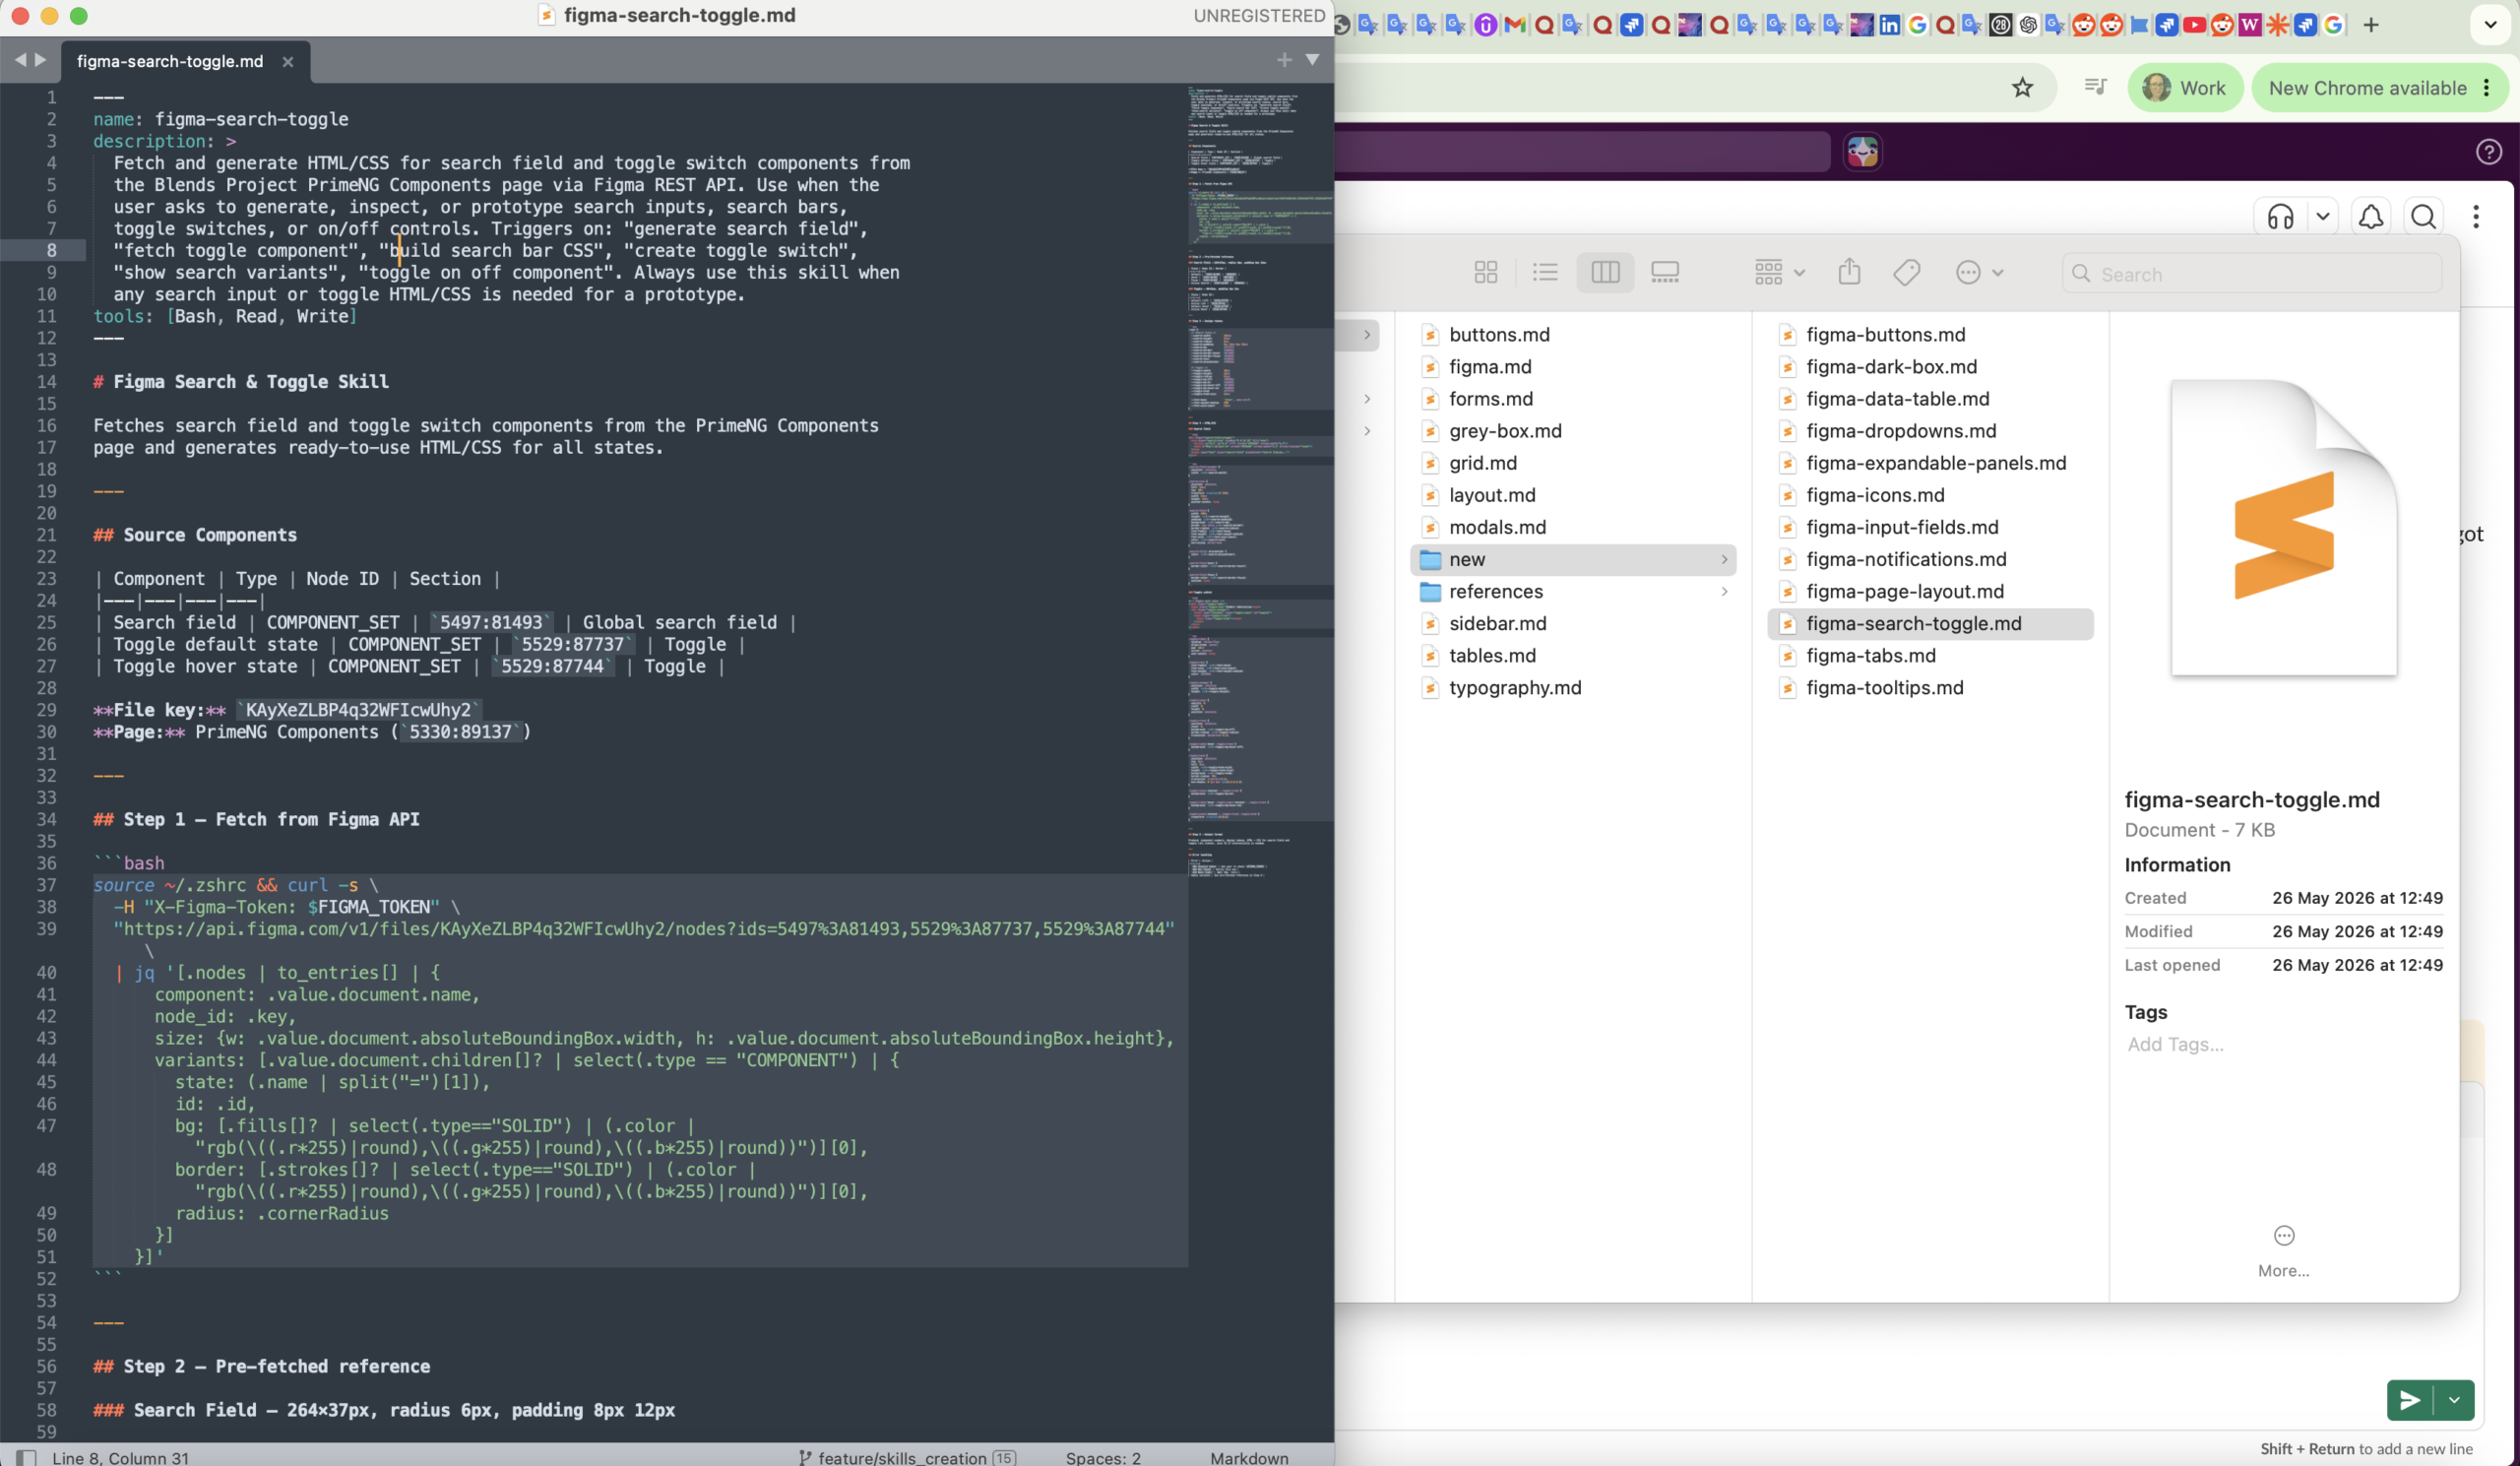This screenshot has height=1466, width=2520.
Task: Open the Work Chrome profile button
Action: 2184,88
